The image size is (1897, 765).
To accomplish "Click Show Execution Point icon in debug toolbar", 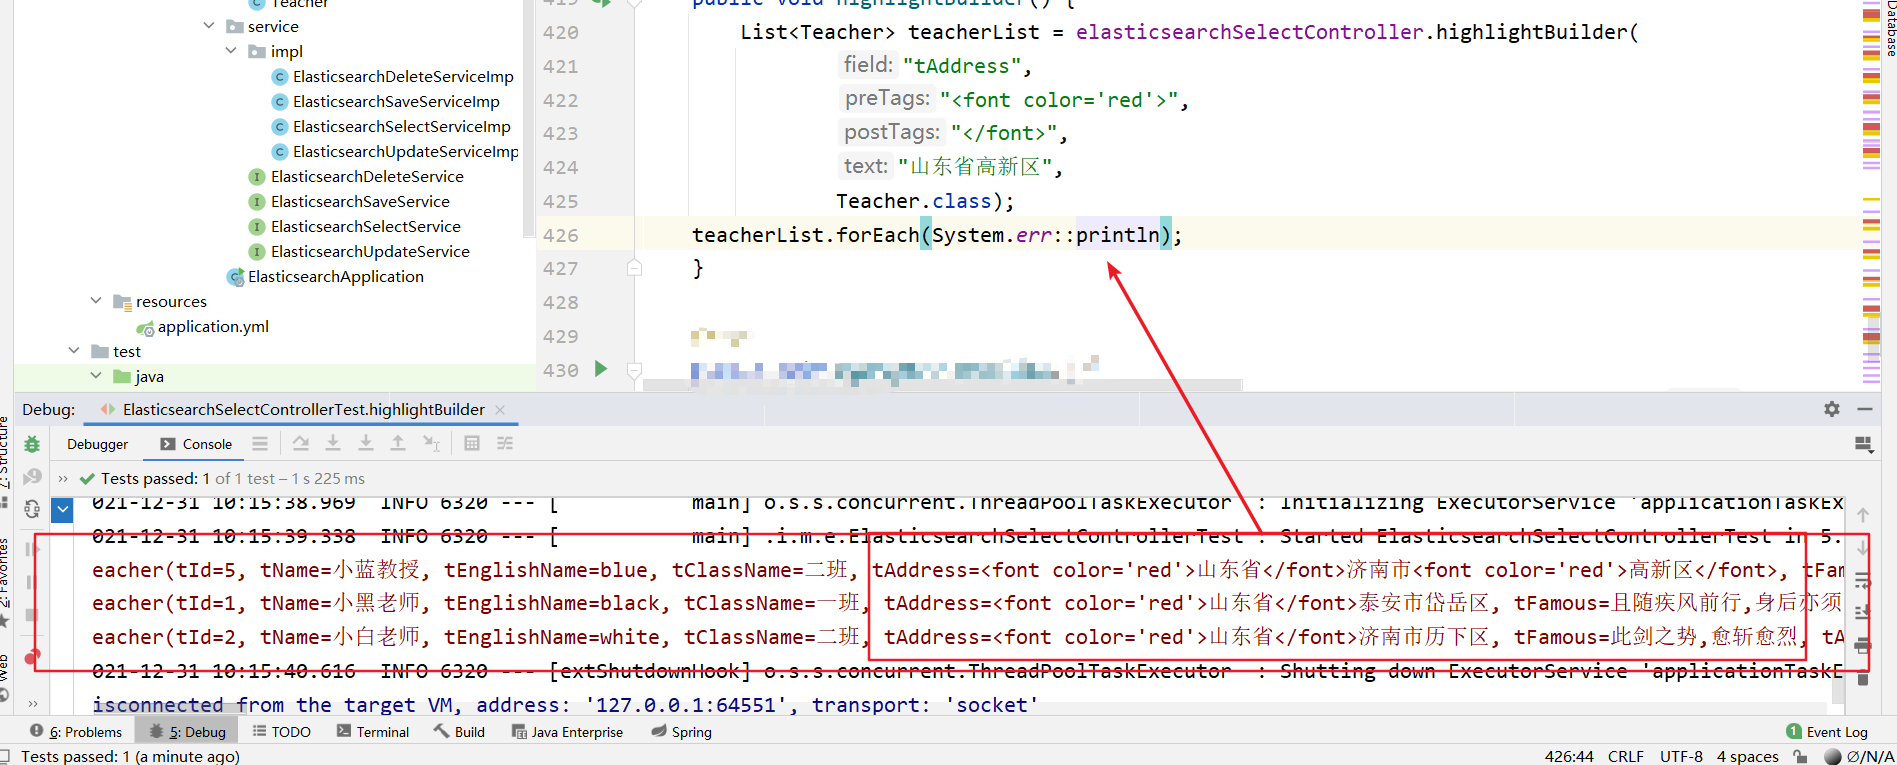I will click(x=260, y=443).
